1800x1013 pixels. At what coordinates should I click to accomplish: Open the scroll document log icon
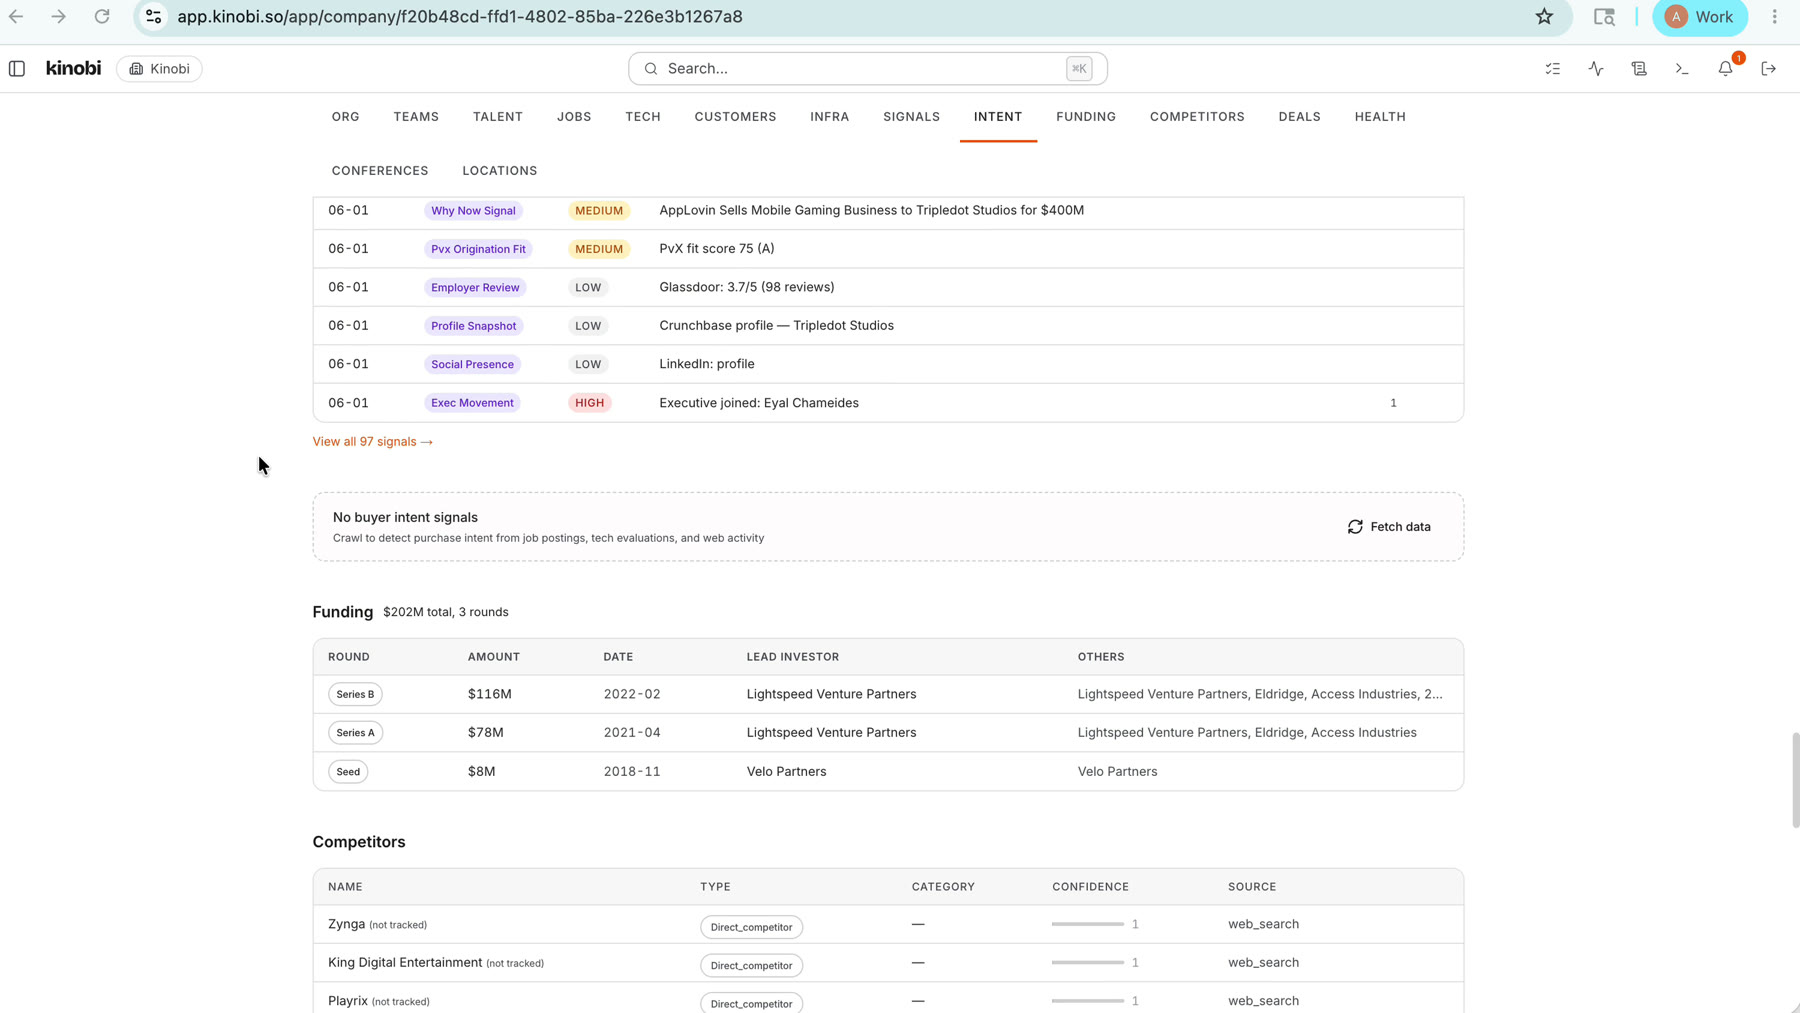click(1639, 69)
